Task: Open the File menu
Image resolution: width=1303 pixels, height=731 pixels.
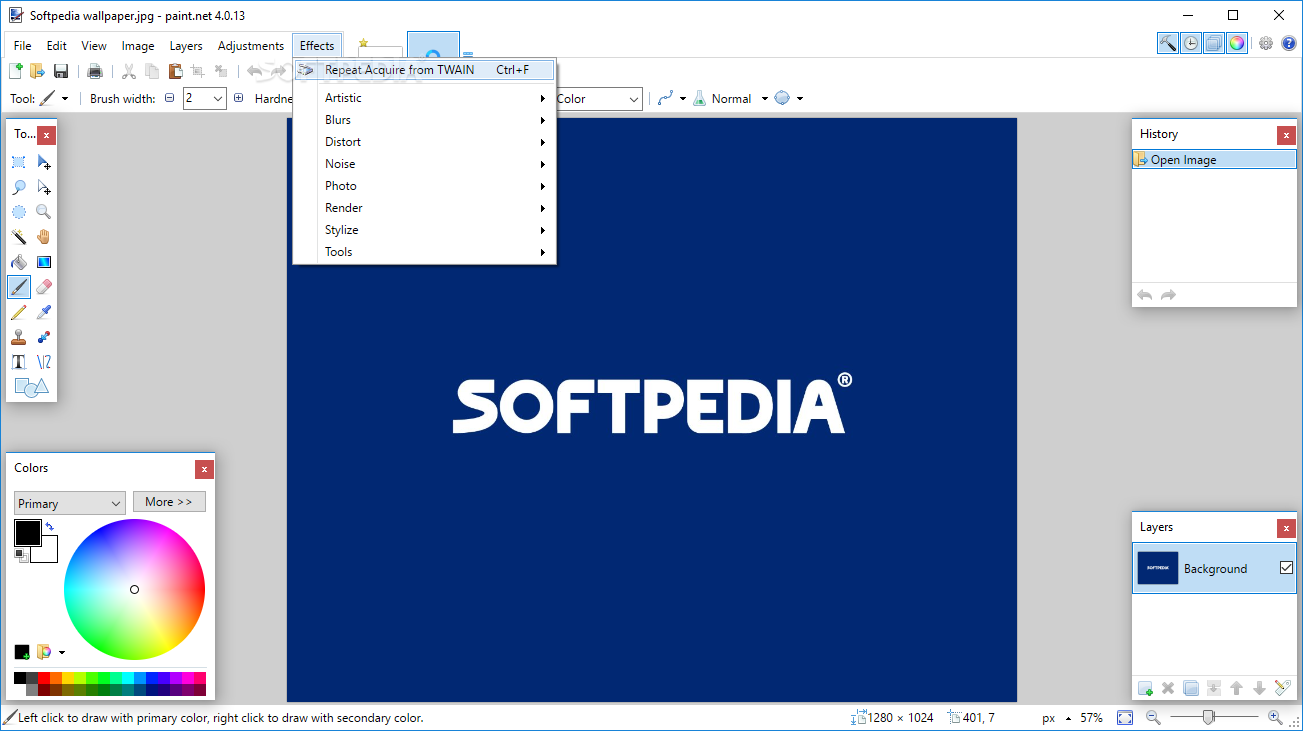Action: tap(22, 45)
